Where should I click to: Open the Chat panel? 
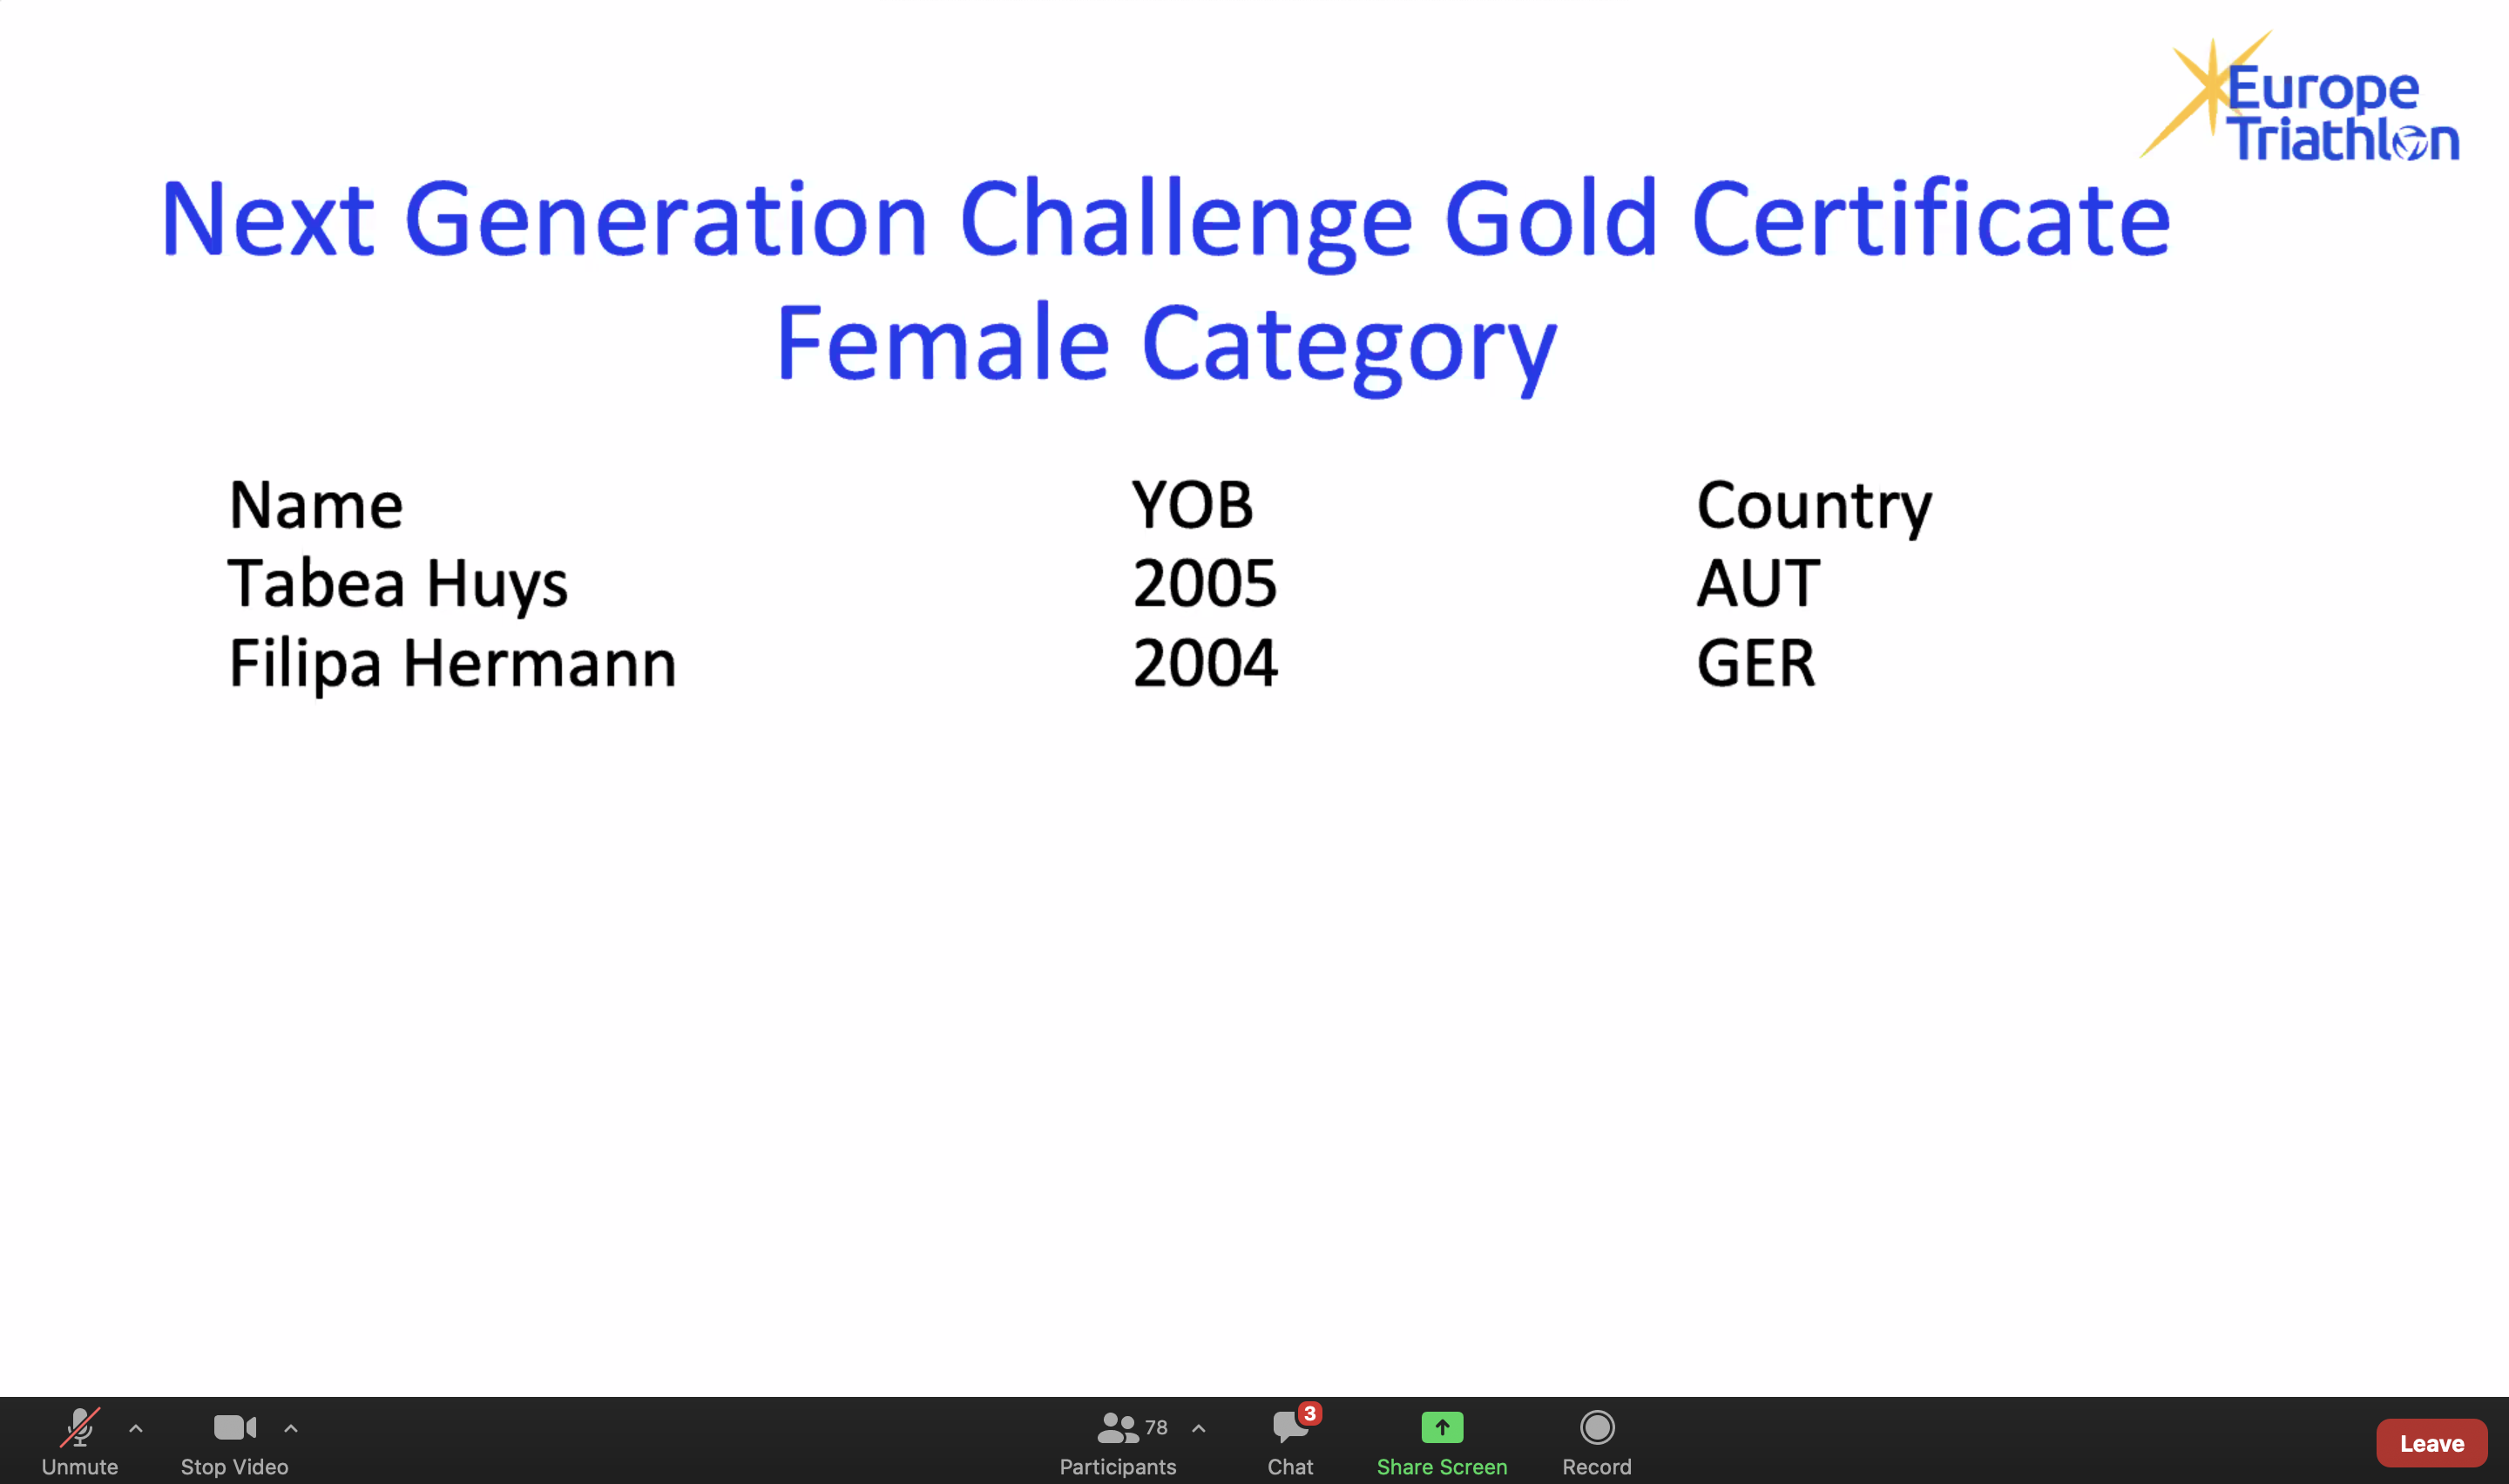point(1290,1442)
